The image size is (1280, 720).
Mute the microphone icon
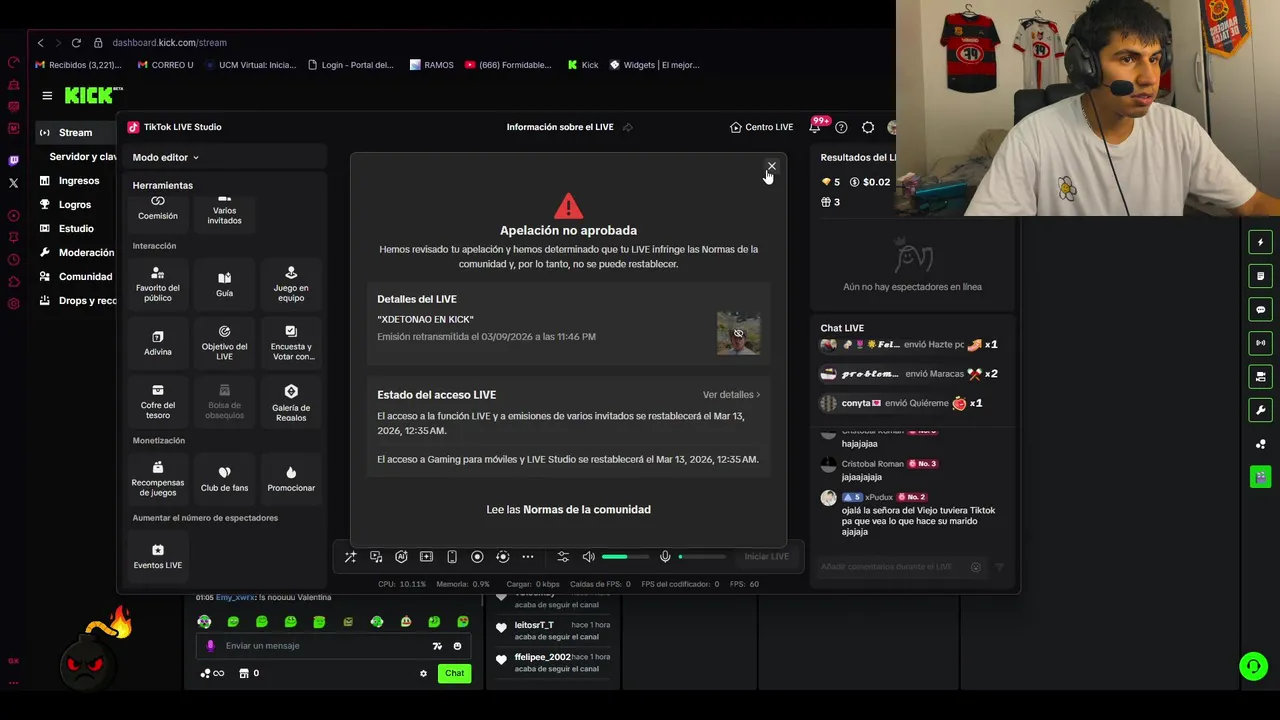pos(665,557)
